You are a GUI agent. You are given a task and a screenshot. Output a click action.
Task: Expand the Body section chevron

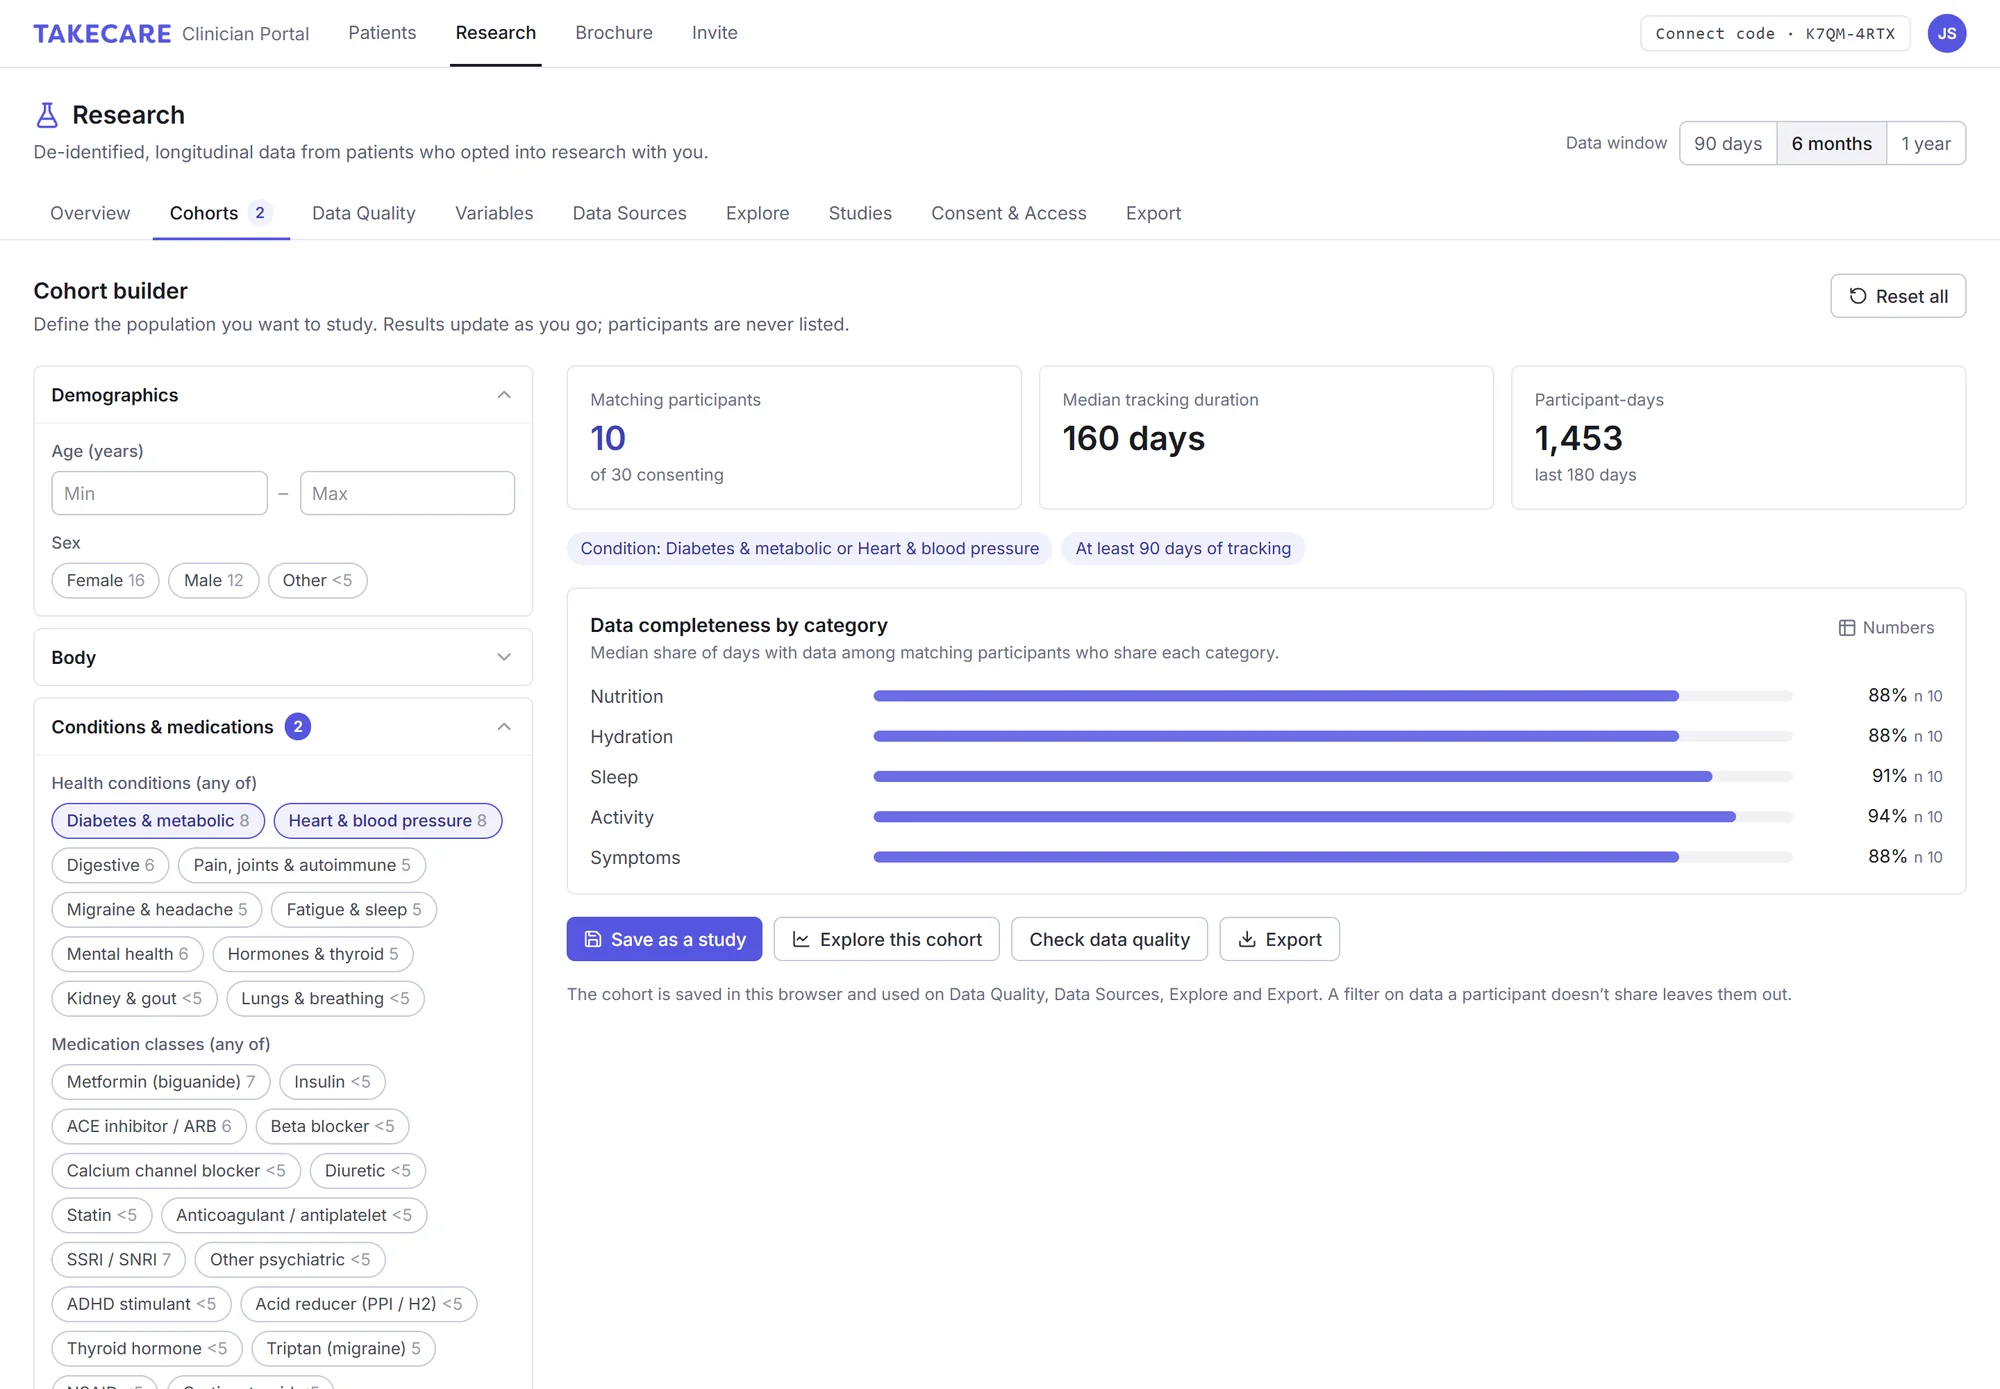504,657
